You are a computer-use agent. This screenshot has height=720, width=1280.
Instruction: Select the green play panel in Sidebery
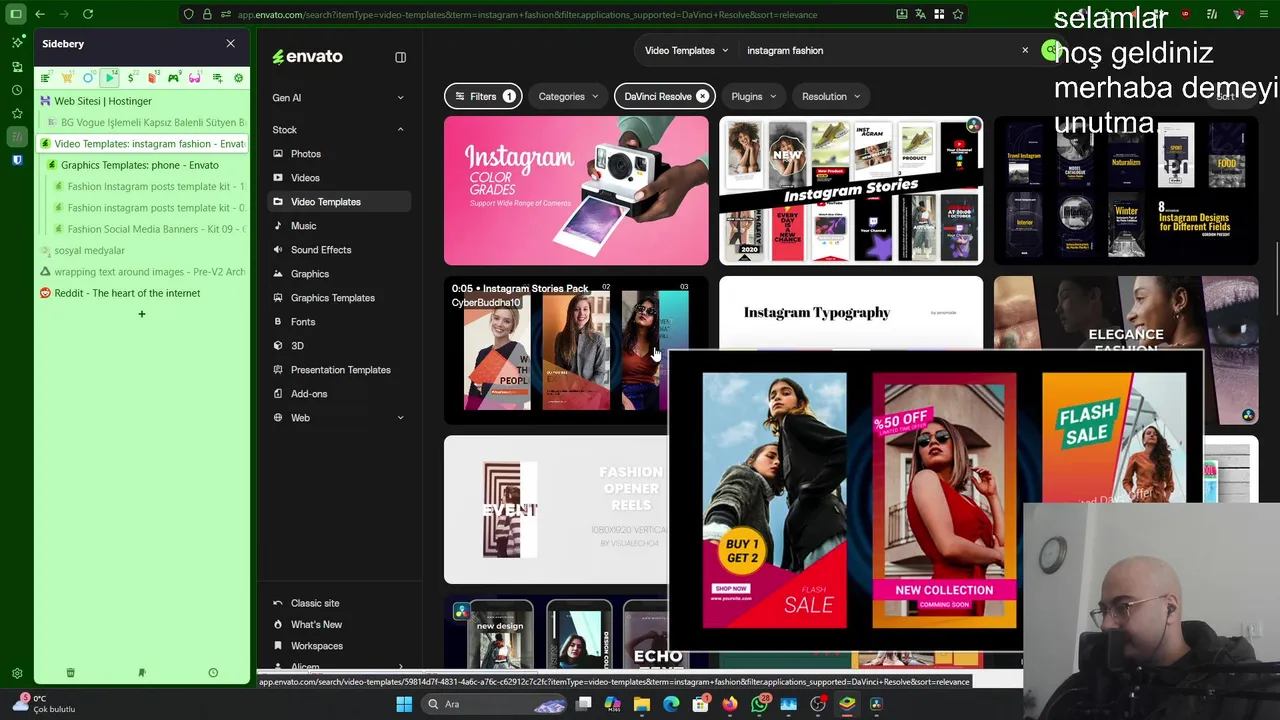pos(110,78)
